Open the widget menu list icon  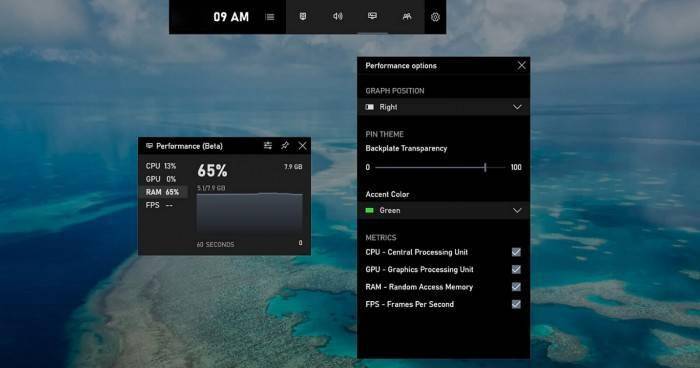(270, 17)
